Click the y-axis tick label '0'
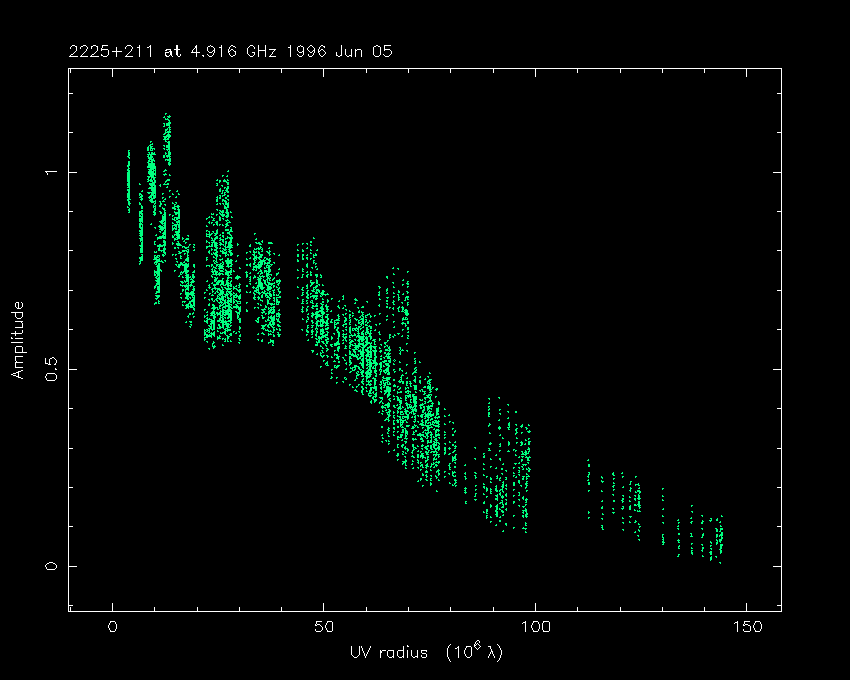The width and height of the screenshot is (850, 680). tap(45, 566)
